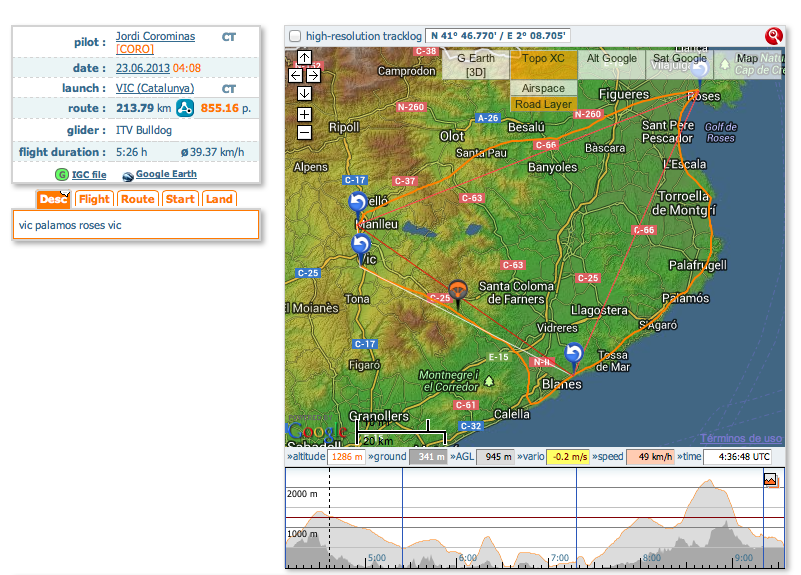Open the Route tab
Screen dimensions: 801x575
click(x=138, y=199)
